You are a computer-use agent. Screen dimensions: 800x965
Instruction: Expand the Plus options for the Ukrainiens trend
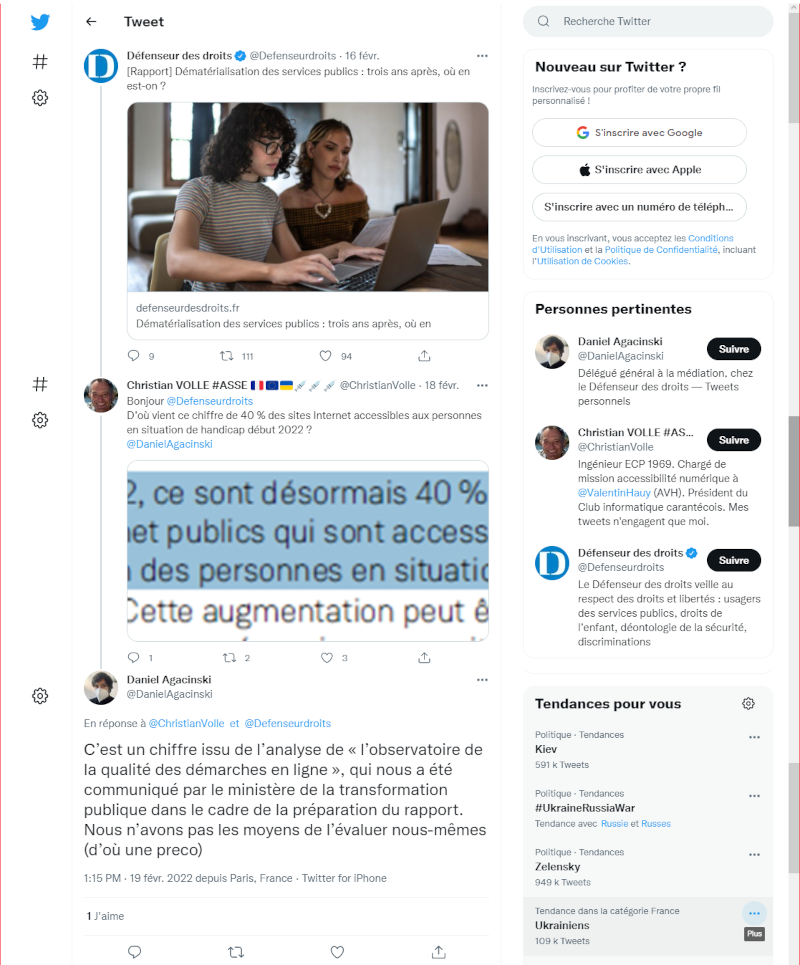pos(754,913)
